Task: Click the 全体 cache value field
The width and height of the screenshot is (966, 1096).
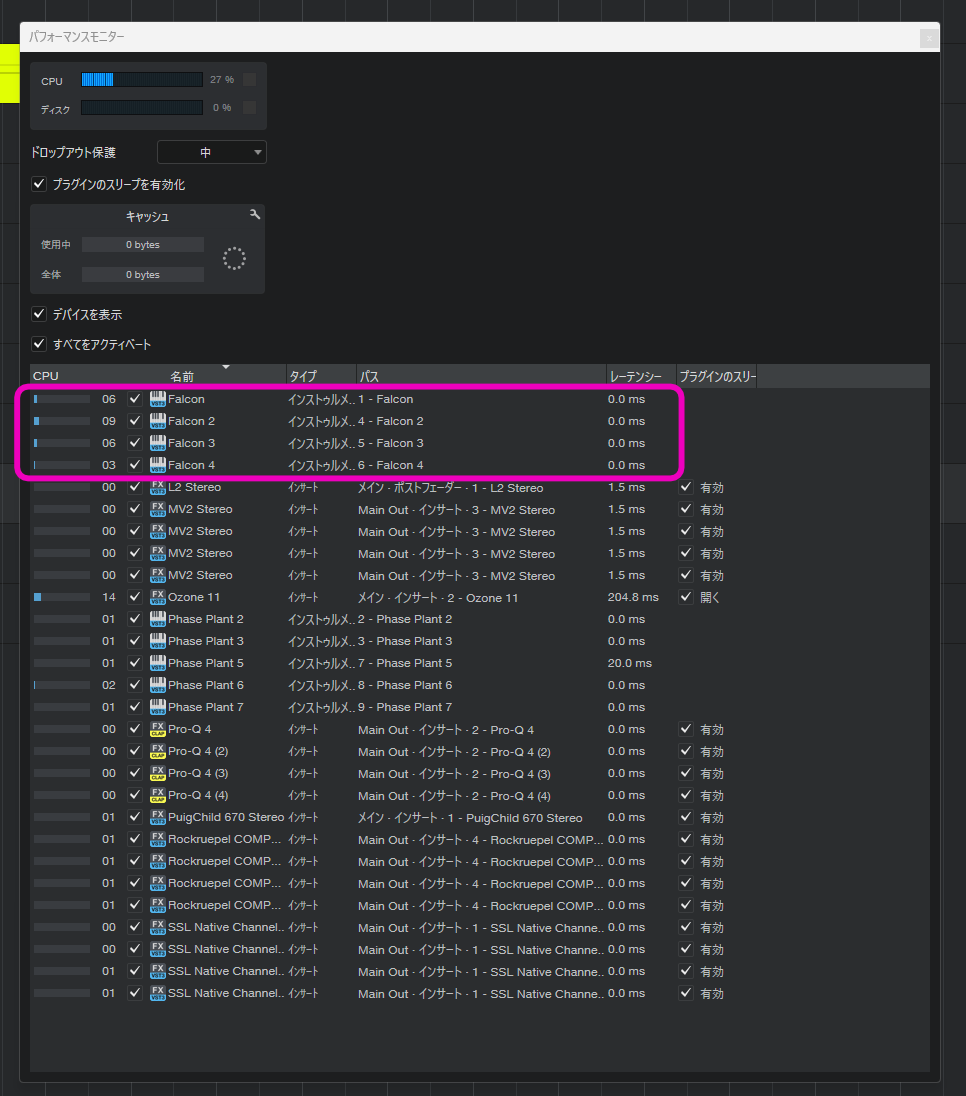Action: pos(143,275)
